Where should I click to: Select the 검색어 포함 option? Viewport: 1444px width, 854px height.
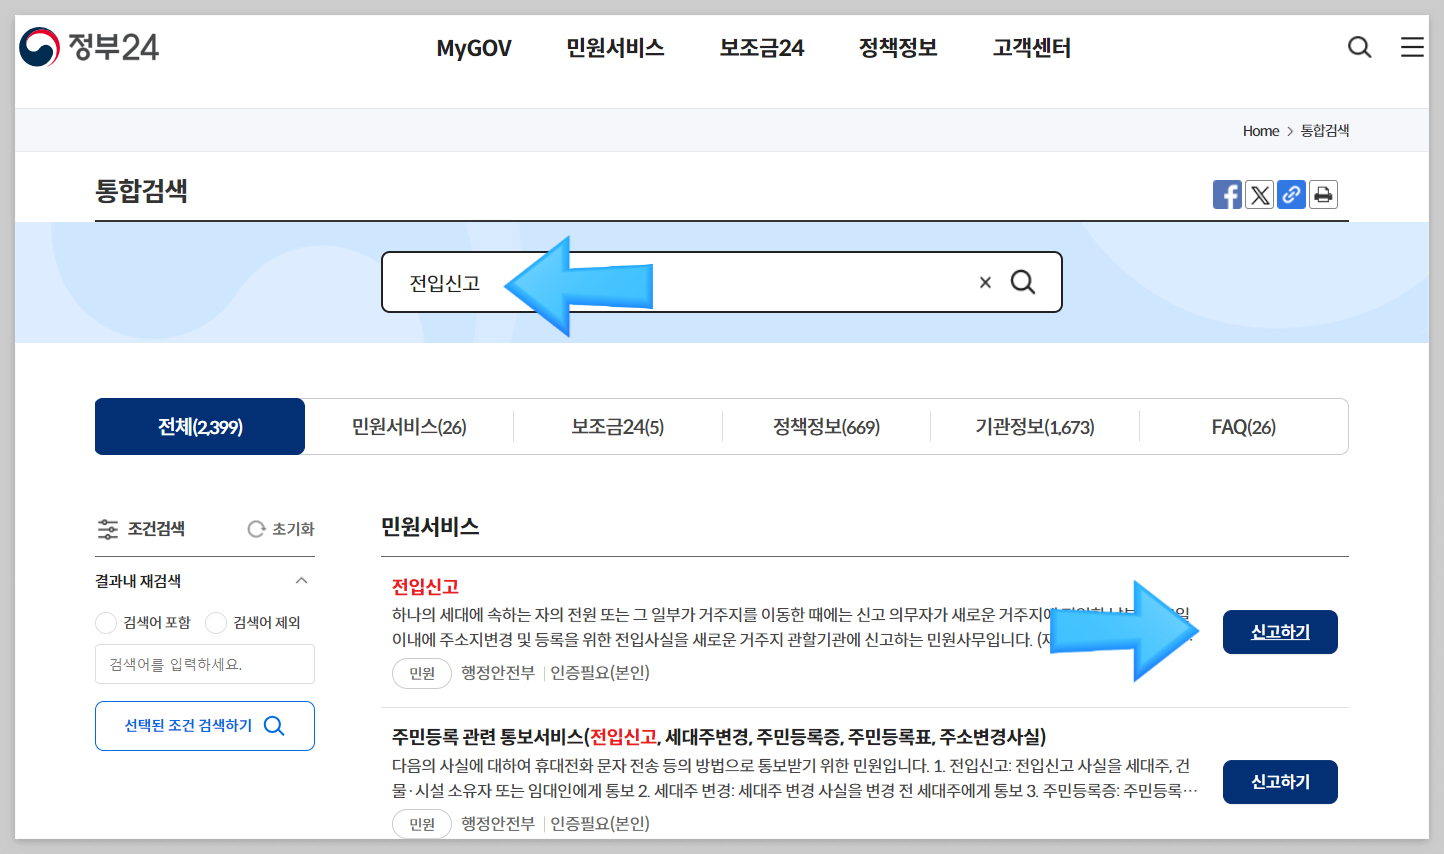tap(106, 622)
